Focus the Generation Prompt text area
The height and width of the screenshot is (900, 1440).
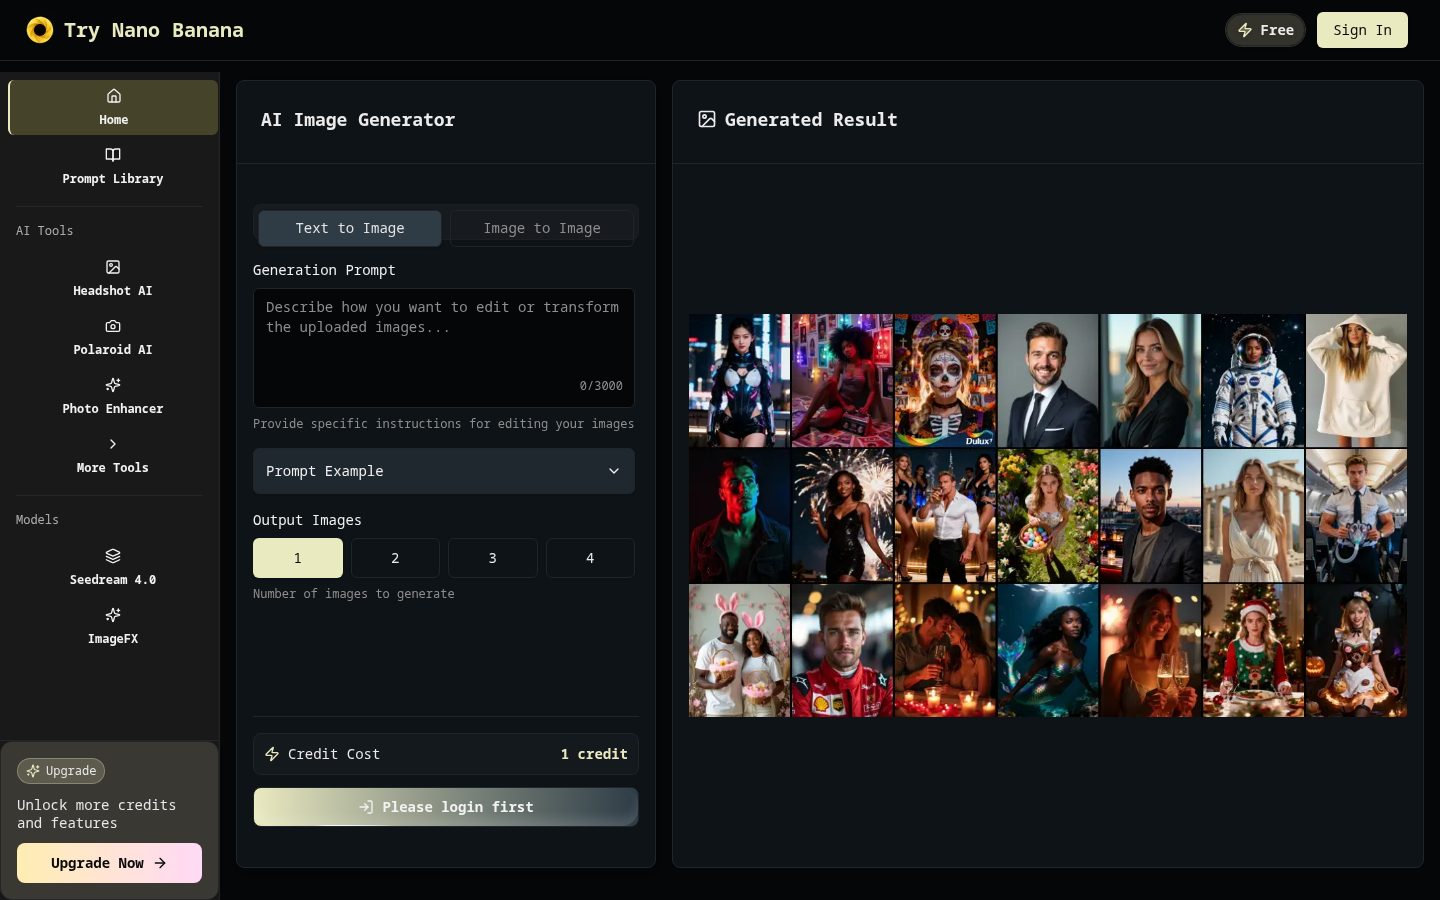pos(444,347)
